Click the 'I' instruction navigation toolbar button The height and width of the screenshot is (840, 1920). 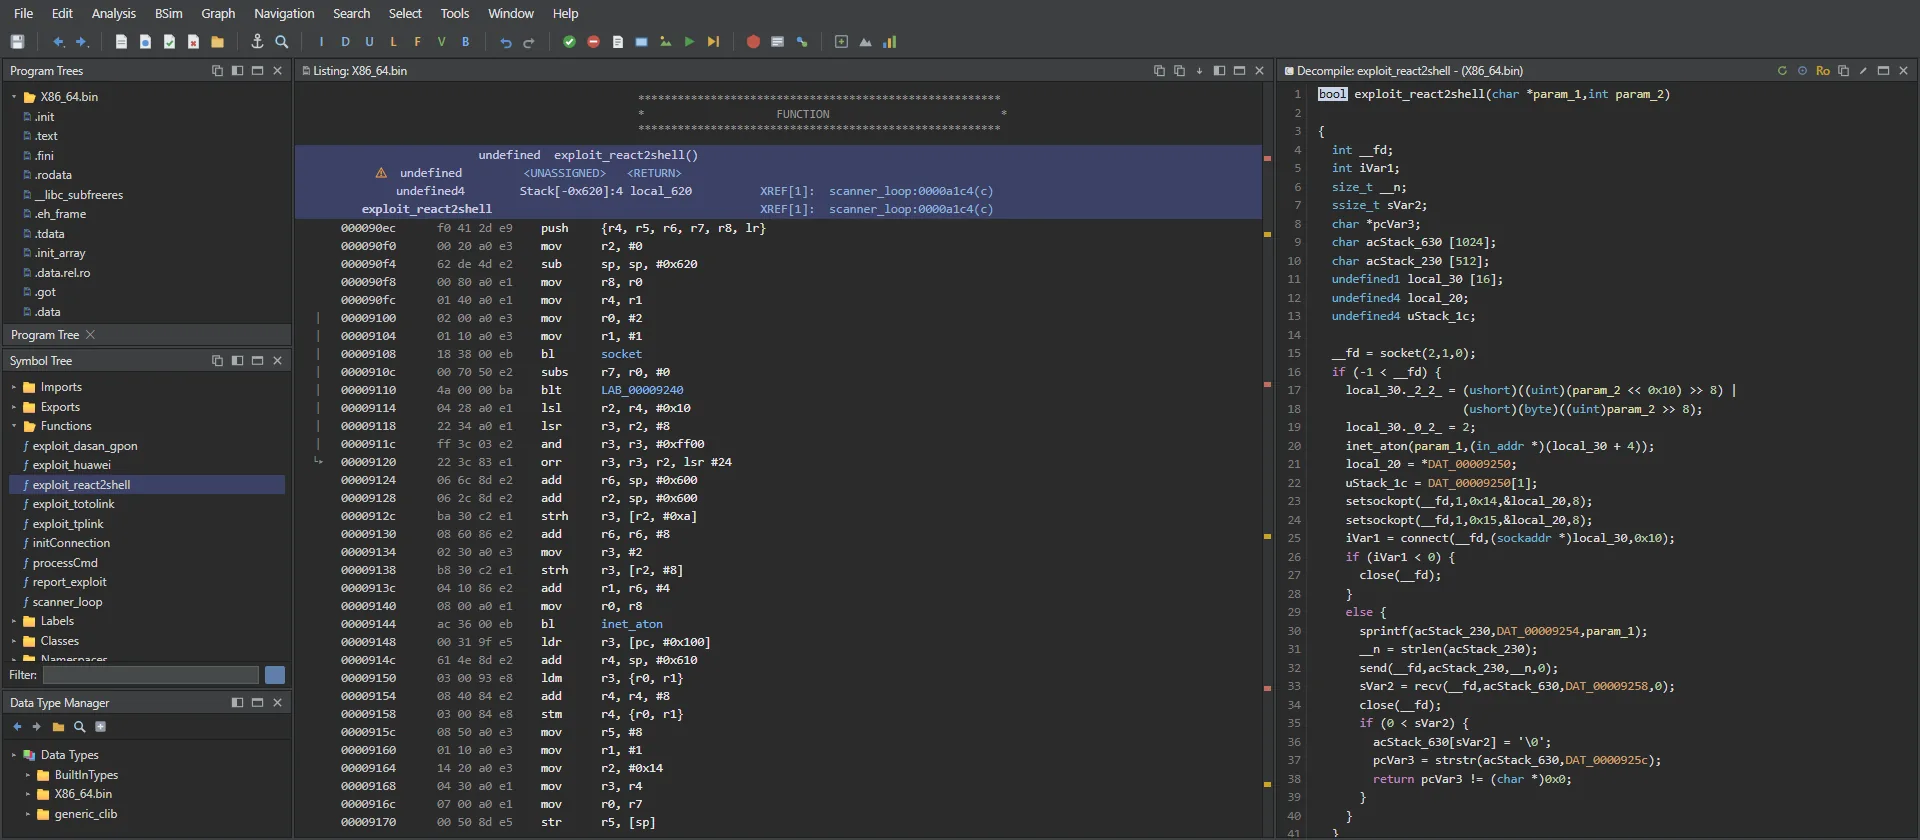(321, 42)
